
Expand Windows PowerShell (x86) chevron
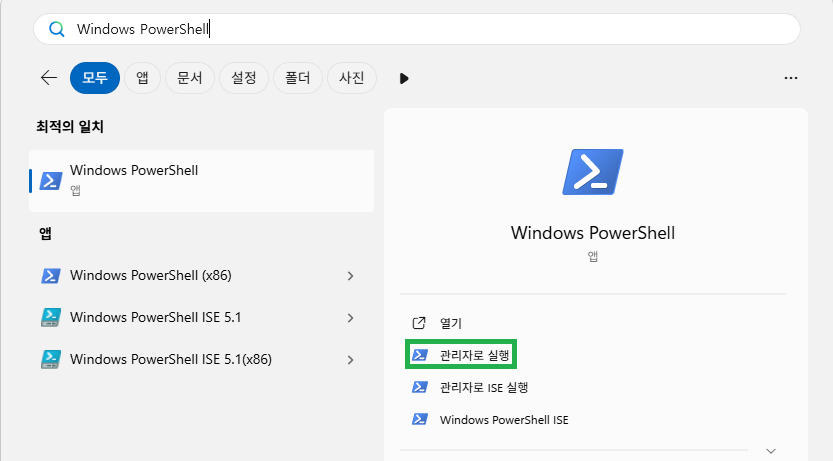[x=350, y=276]
